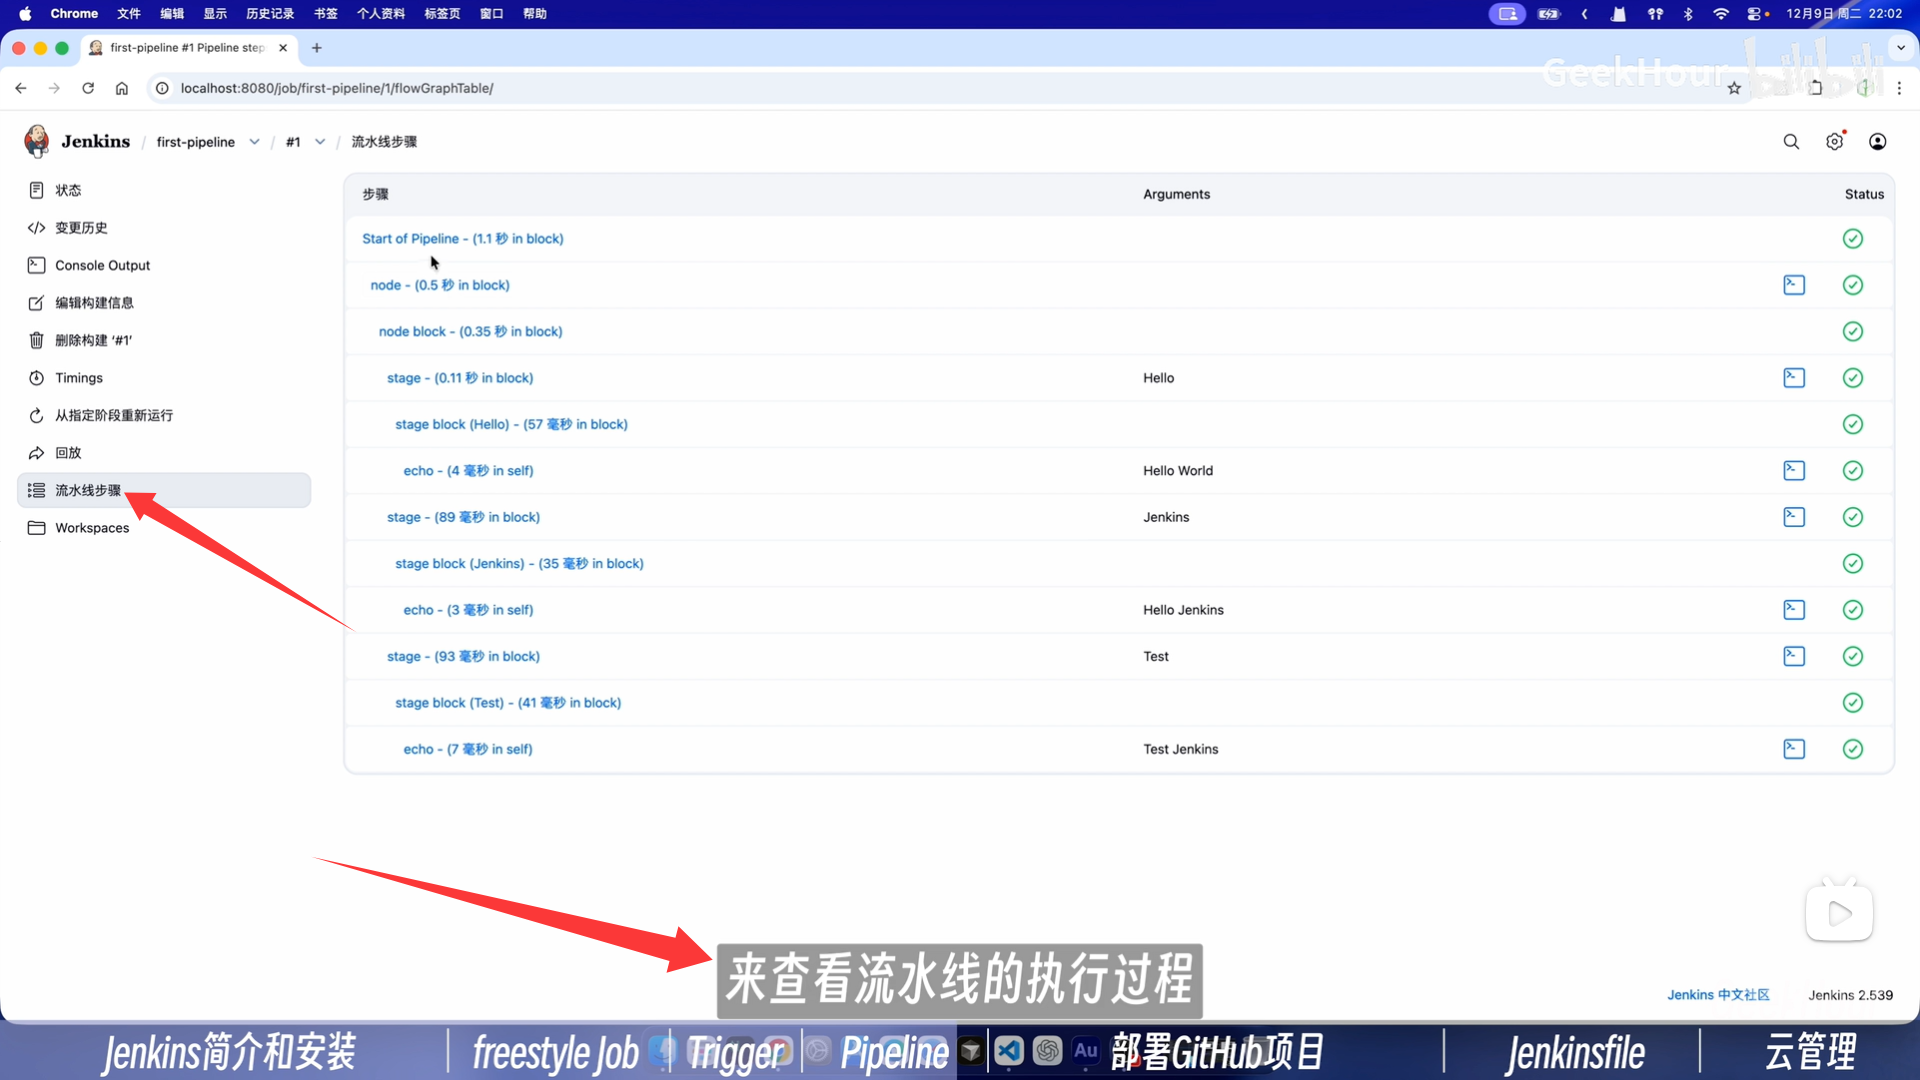1920x1080 pixels.
Task: Click the Jenkins 中文社区 footer link
Action: pos(1717,995)
